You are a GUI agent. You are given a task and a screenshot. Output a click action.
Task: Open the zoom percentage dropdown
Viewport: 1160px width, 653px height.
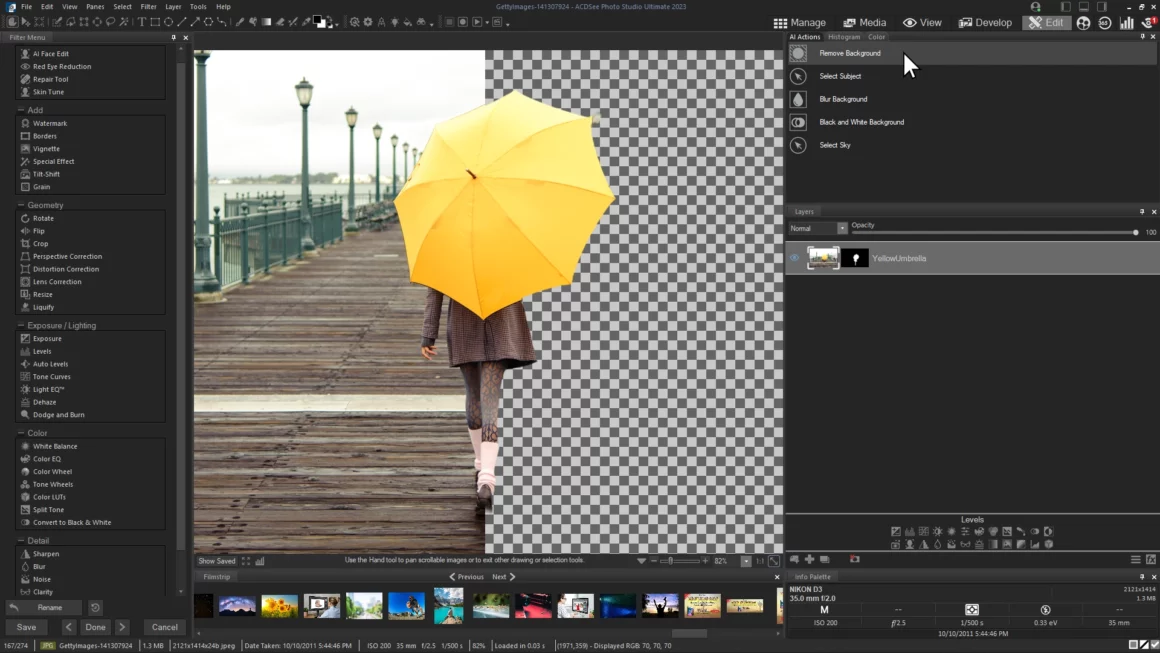pyautogui.click(x=746, y=561)
